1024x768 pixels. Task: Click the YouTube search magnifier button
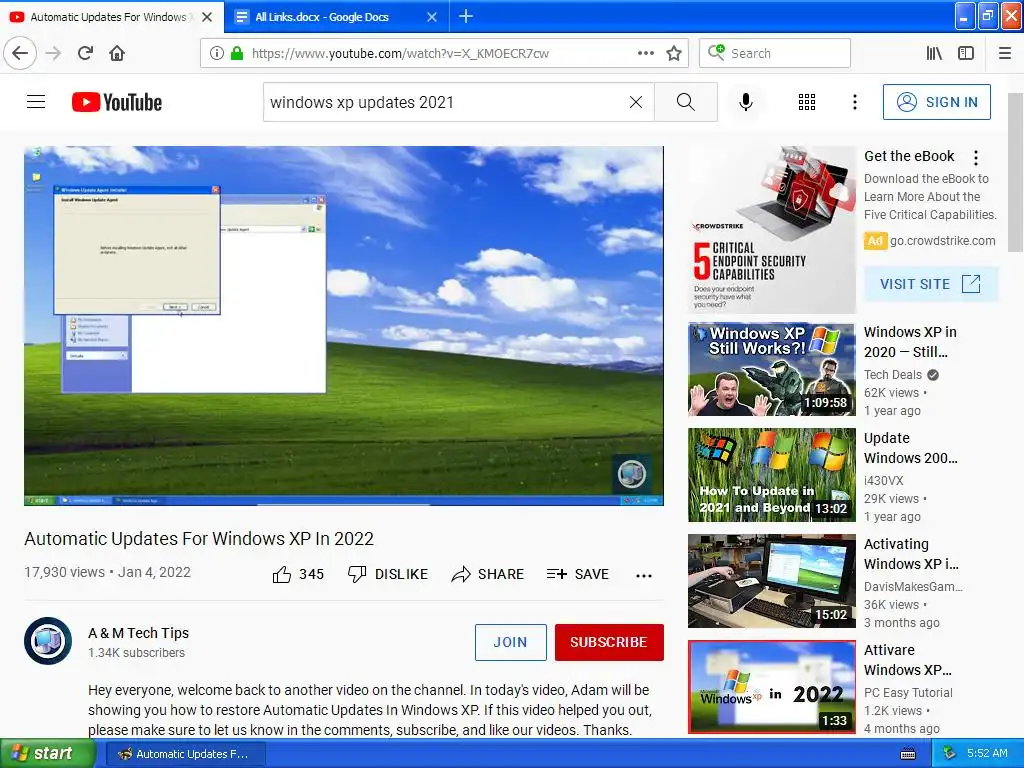click(686, 102)
